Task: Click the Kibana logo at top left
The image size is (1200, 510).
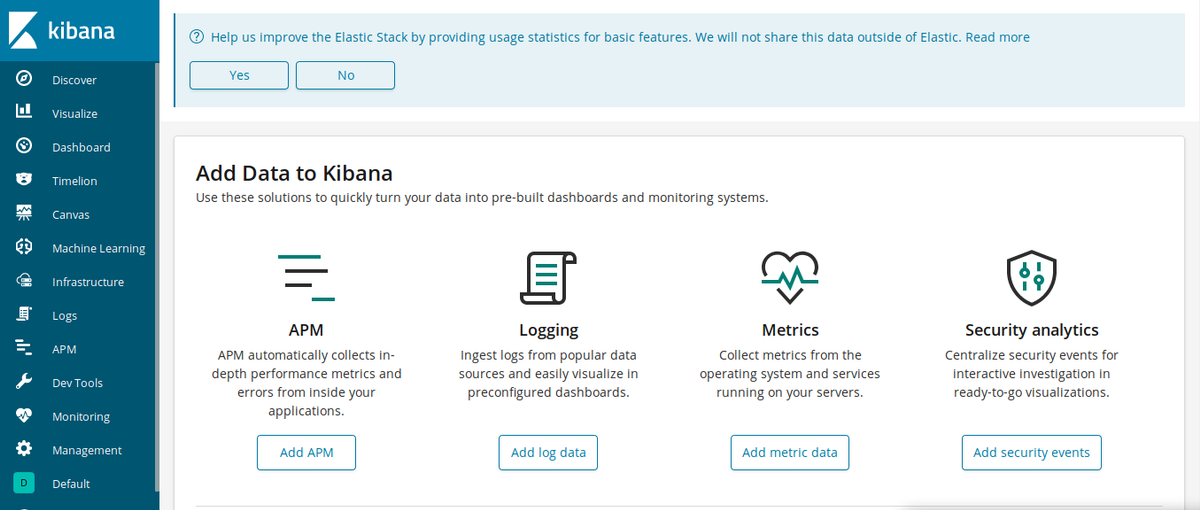Action: (64, 31)
